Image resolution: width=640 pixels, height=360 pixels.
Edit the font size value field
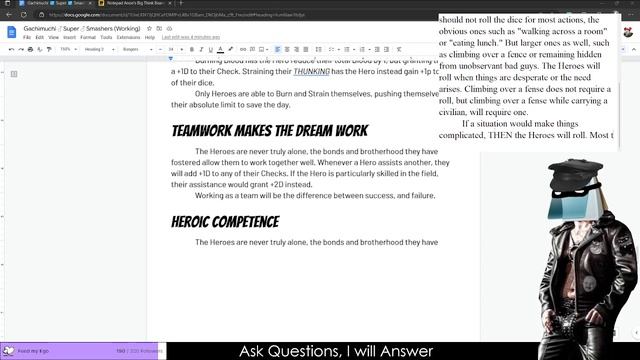pos(171,49)
